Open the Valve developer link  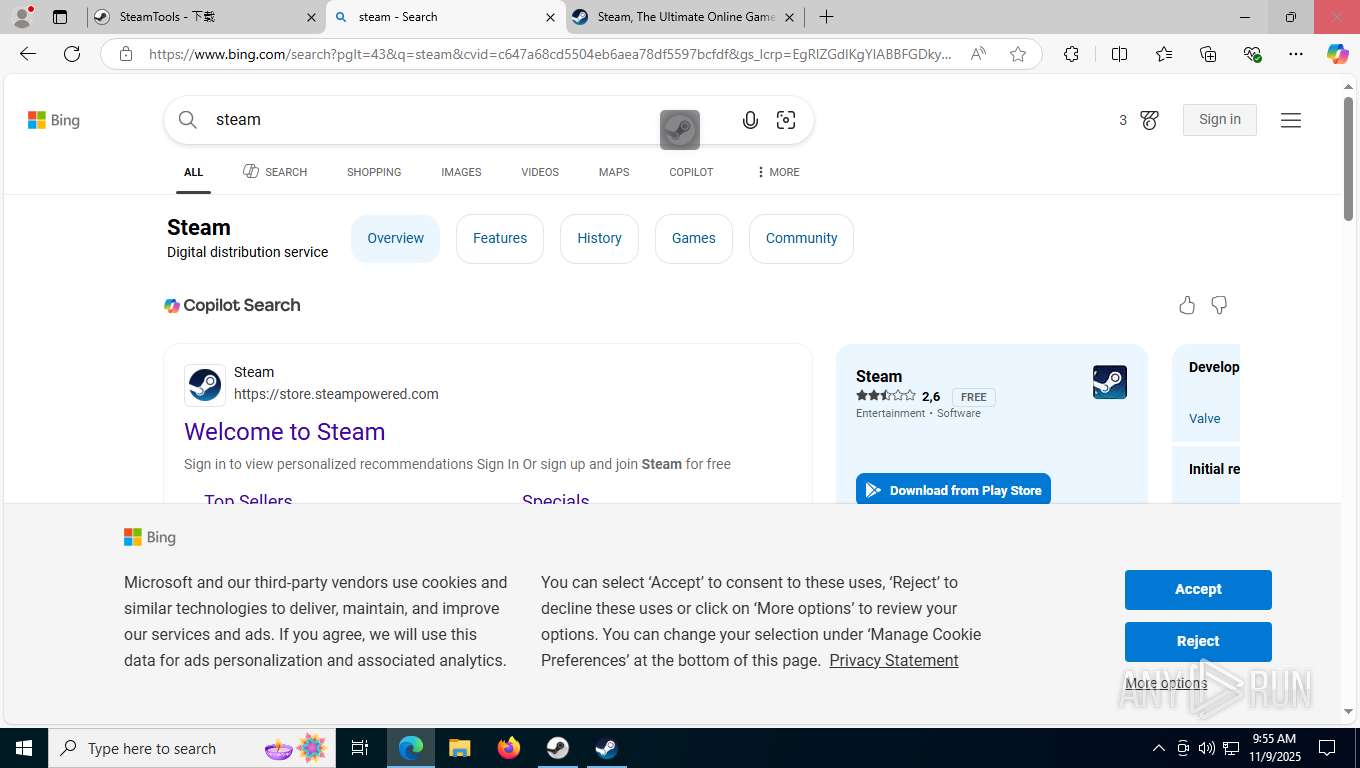tap(1204, 419)
